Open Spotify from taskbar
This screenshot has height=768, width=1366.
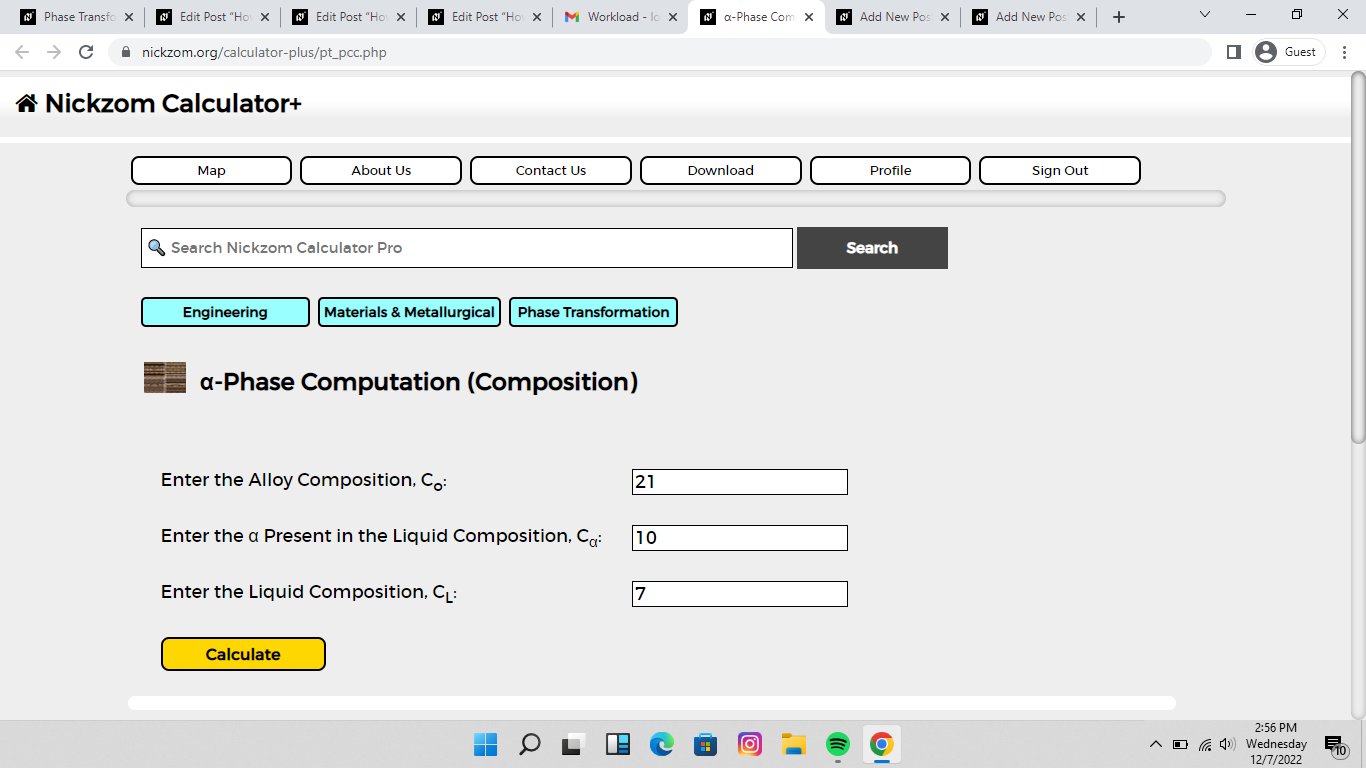(x=838, y=744)
